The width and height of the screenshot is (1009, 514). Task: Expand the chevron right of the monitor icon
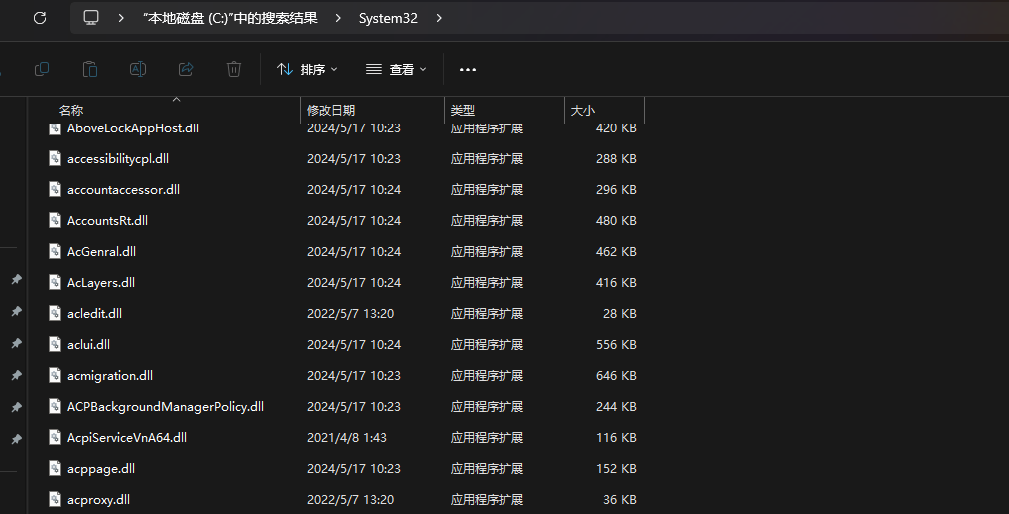click(x=121, y=18)
